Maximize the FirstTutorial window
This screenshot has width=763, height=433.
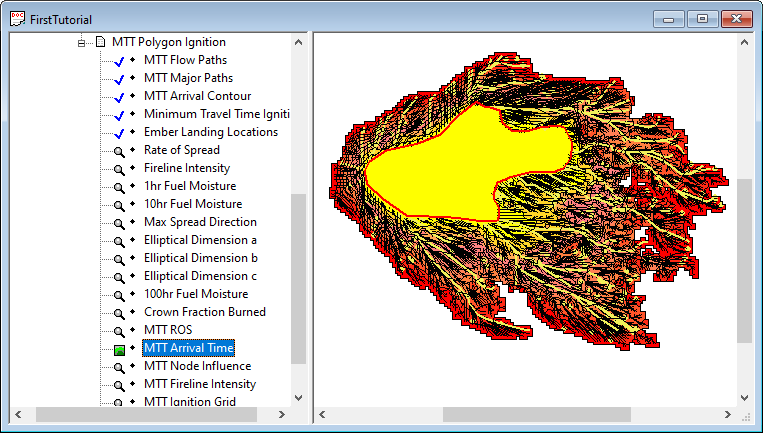pos(702,19)
